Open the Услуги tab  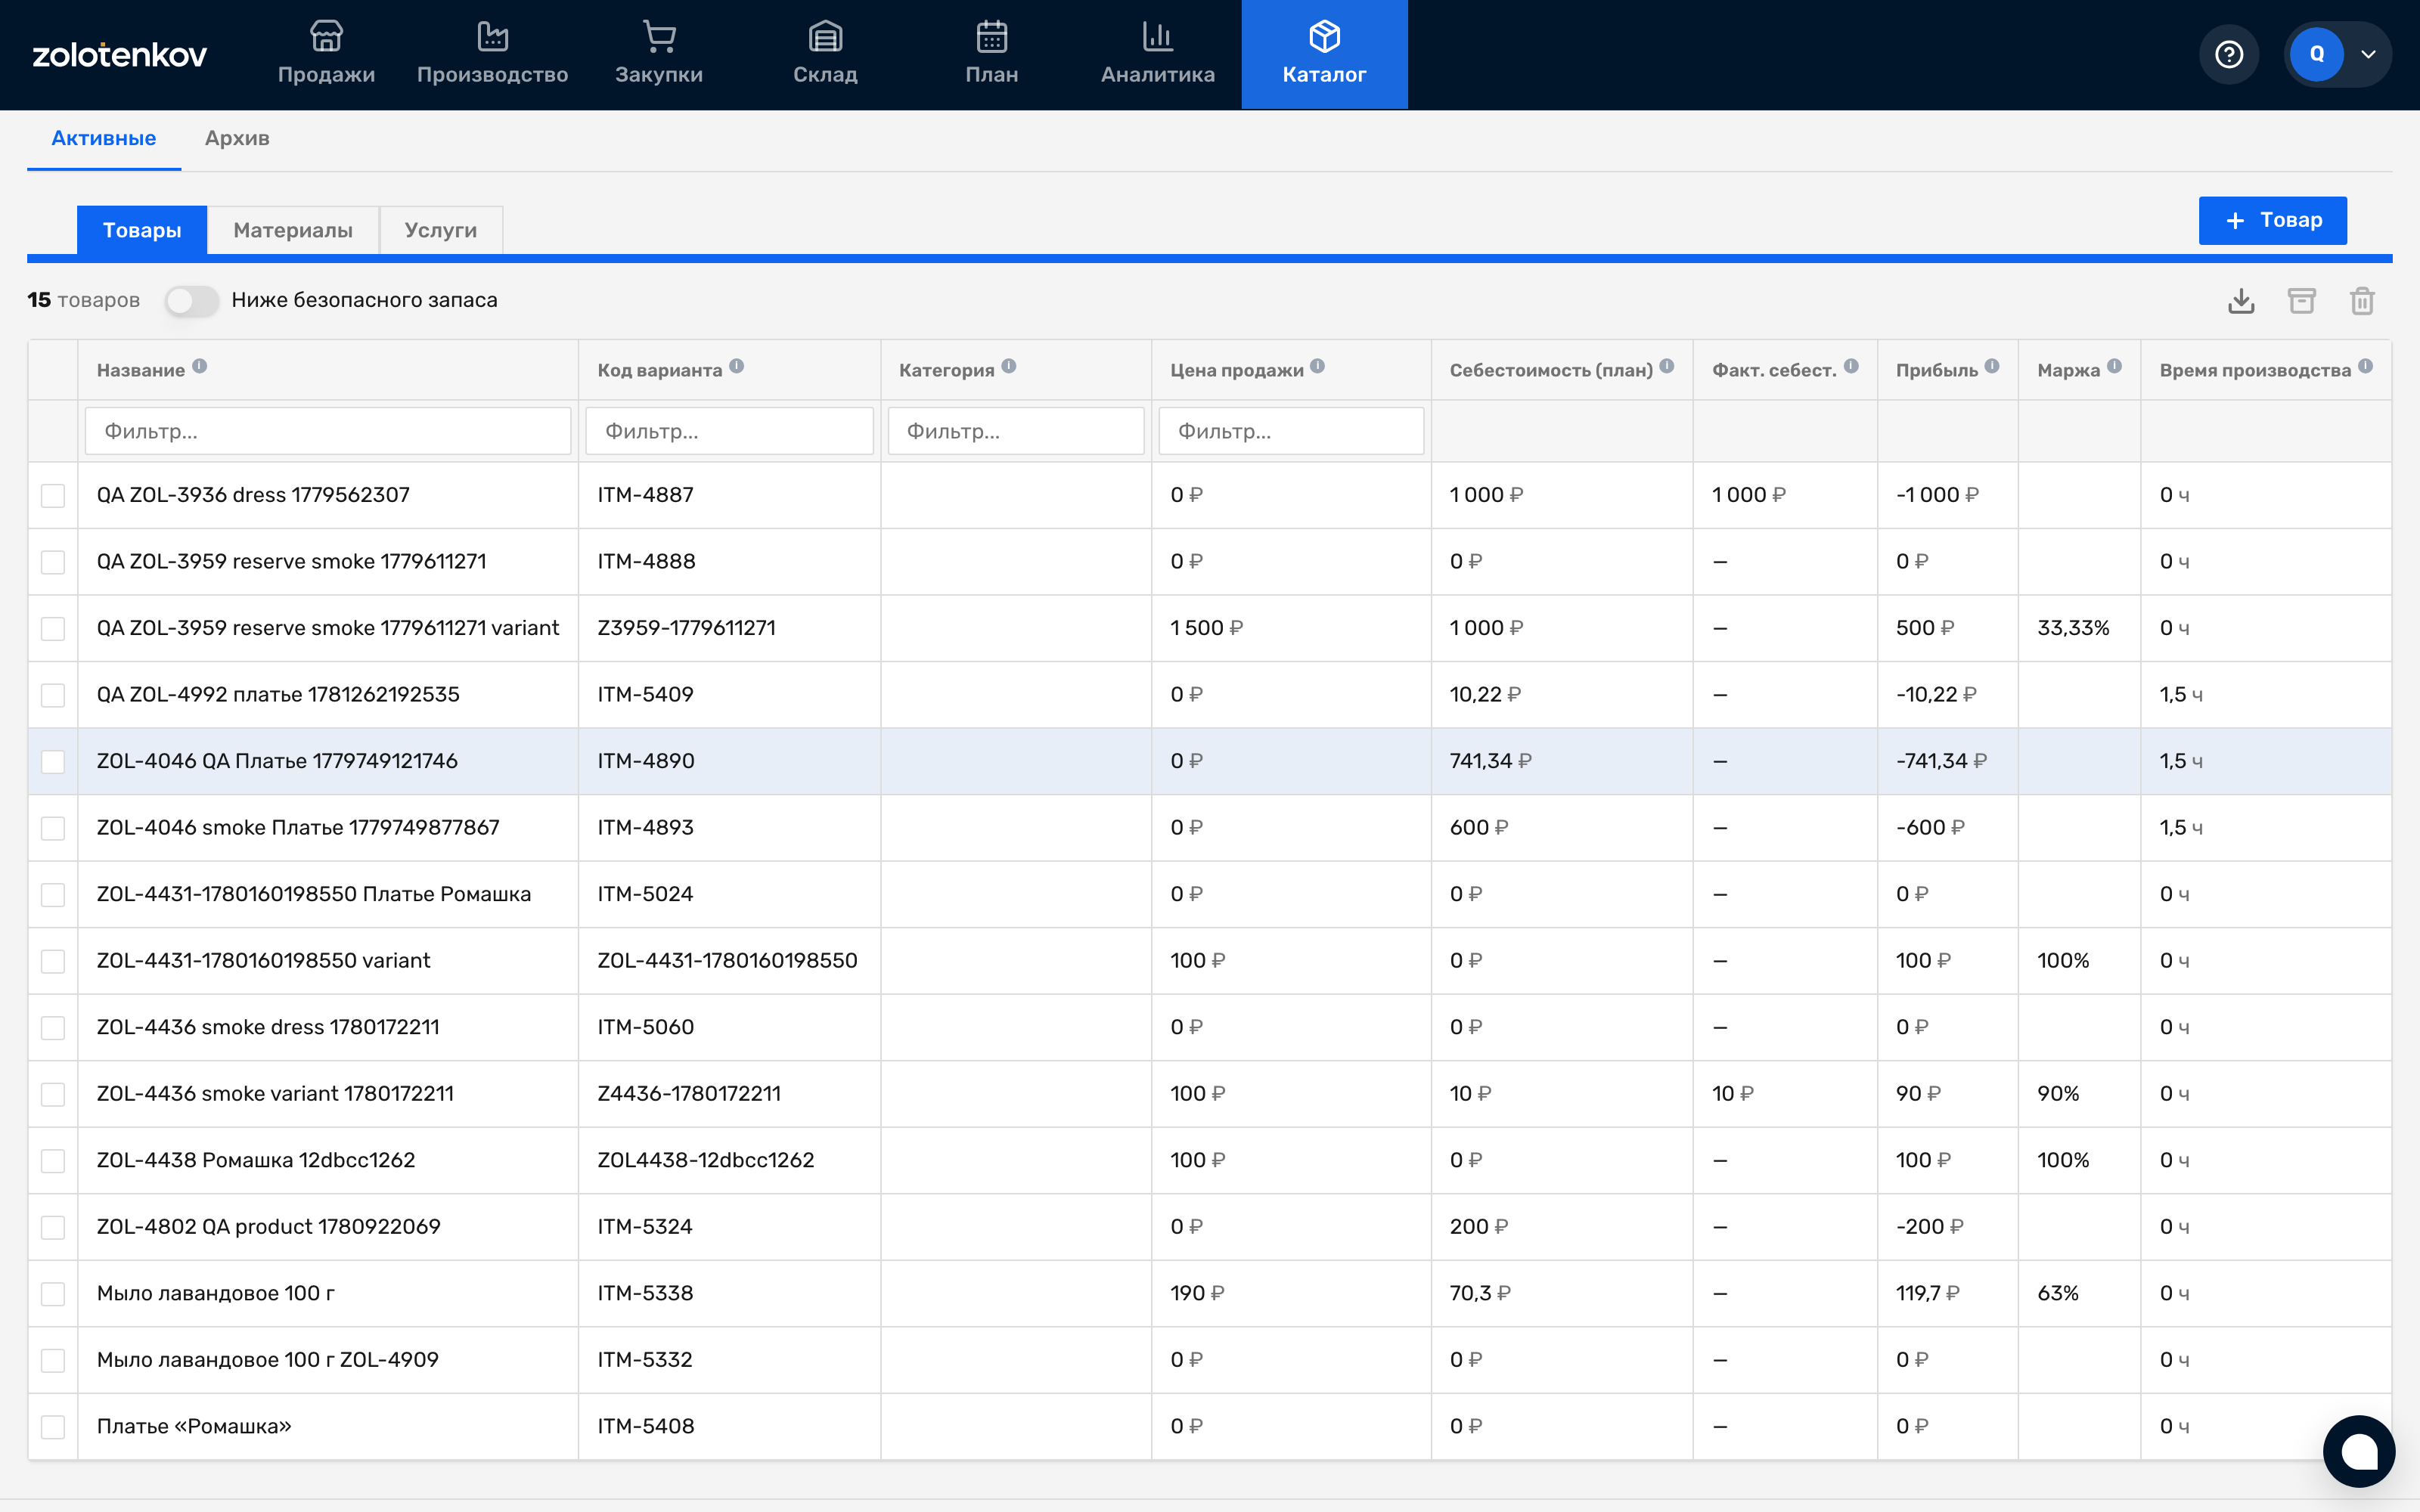pyautogui.click(x=441, y=230)
